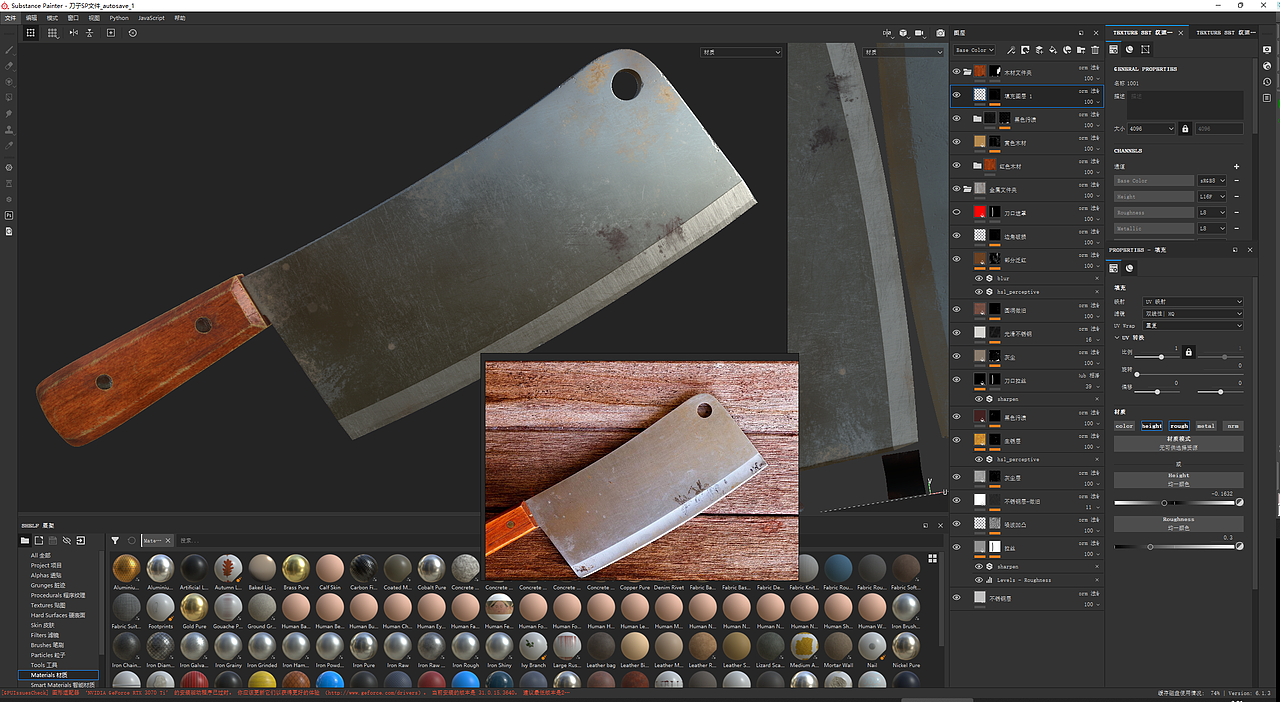Screen dimensions: 1280x702
Task: Open the JavaScript menu
Action: pyautogui.click(x=151, y=18)
